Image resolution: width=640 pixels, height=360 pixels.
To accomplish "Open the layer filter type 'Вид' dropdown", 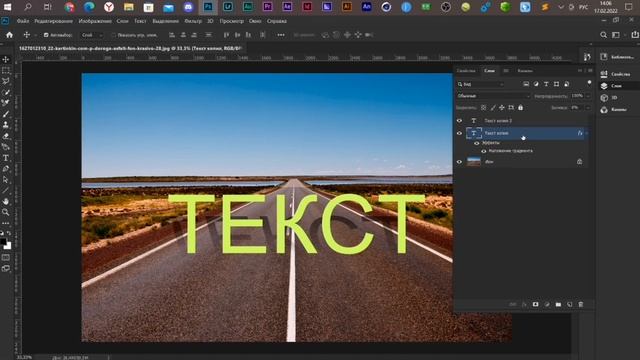I will coord(480,84).
